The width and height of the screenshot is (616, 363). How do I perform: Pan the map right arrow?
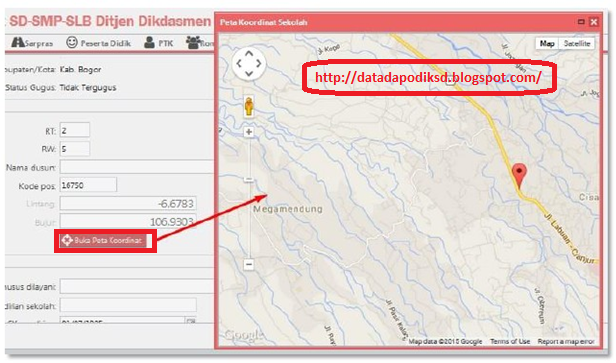[x=259, y=63]
